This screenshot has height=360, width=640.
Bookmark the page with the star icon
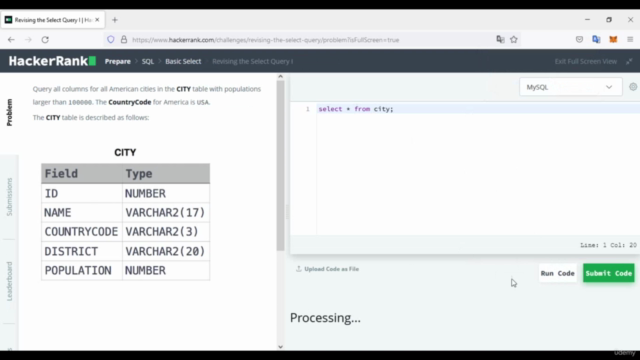(514, 39)
